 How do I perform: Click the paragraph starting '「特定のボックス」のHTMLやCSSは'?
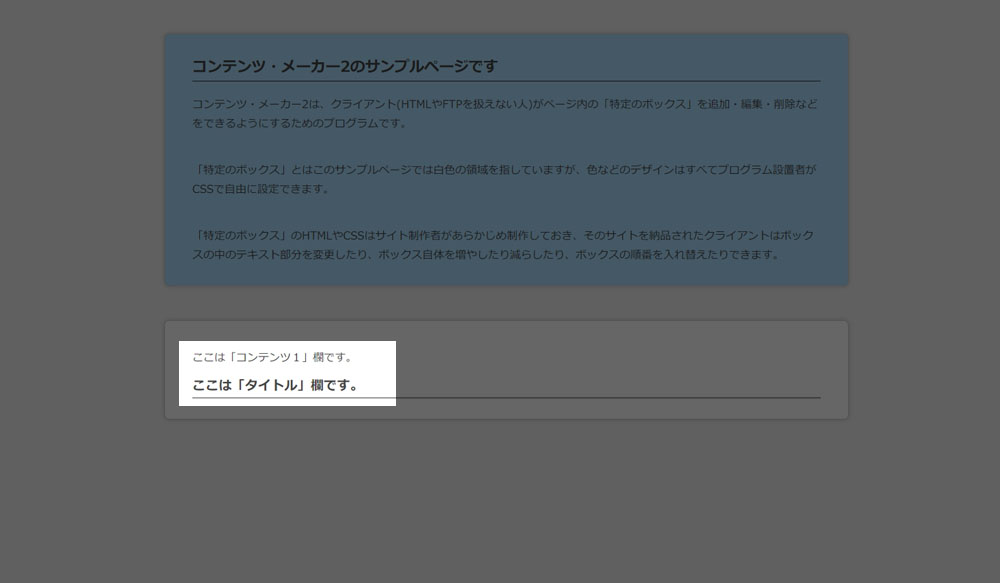503,244
